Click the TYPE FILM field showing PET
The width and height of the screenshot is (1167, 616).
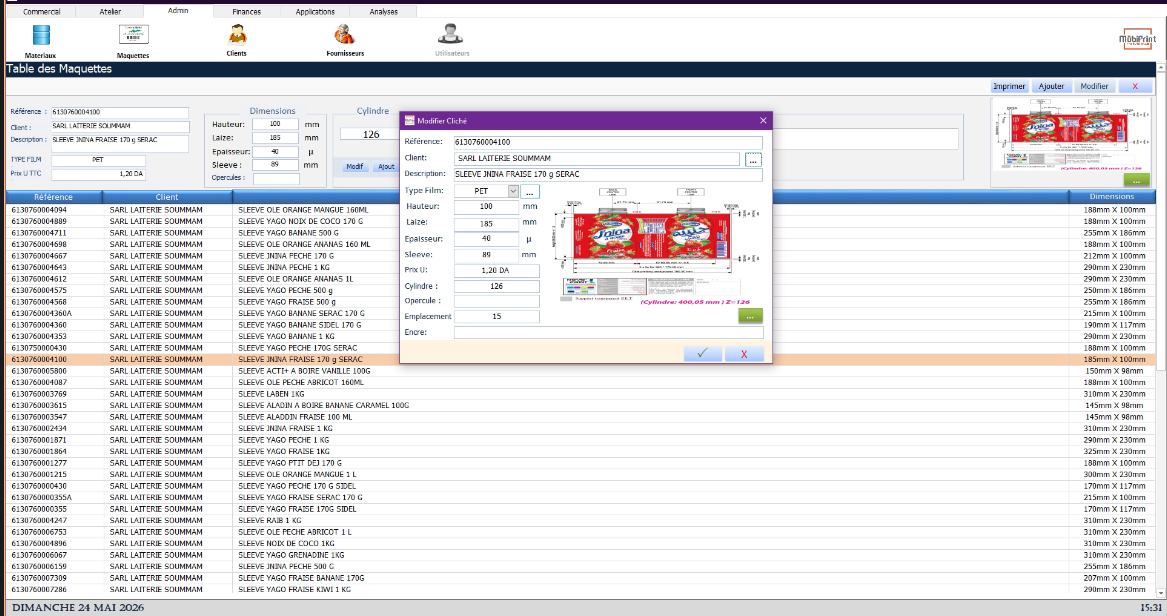[x=98, y=160]
